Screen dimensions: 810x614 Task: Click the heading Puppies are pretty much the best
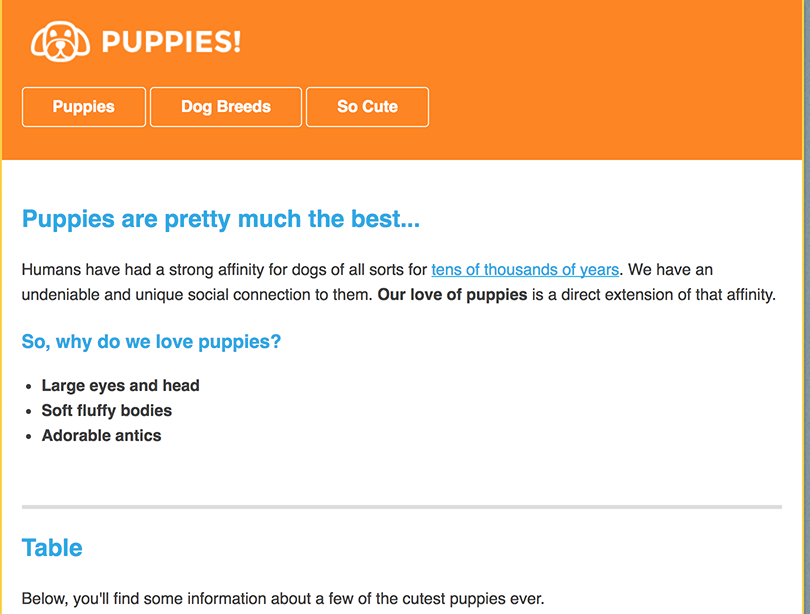221,219
